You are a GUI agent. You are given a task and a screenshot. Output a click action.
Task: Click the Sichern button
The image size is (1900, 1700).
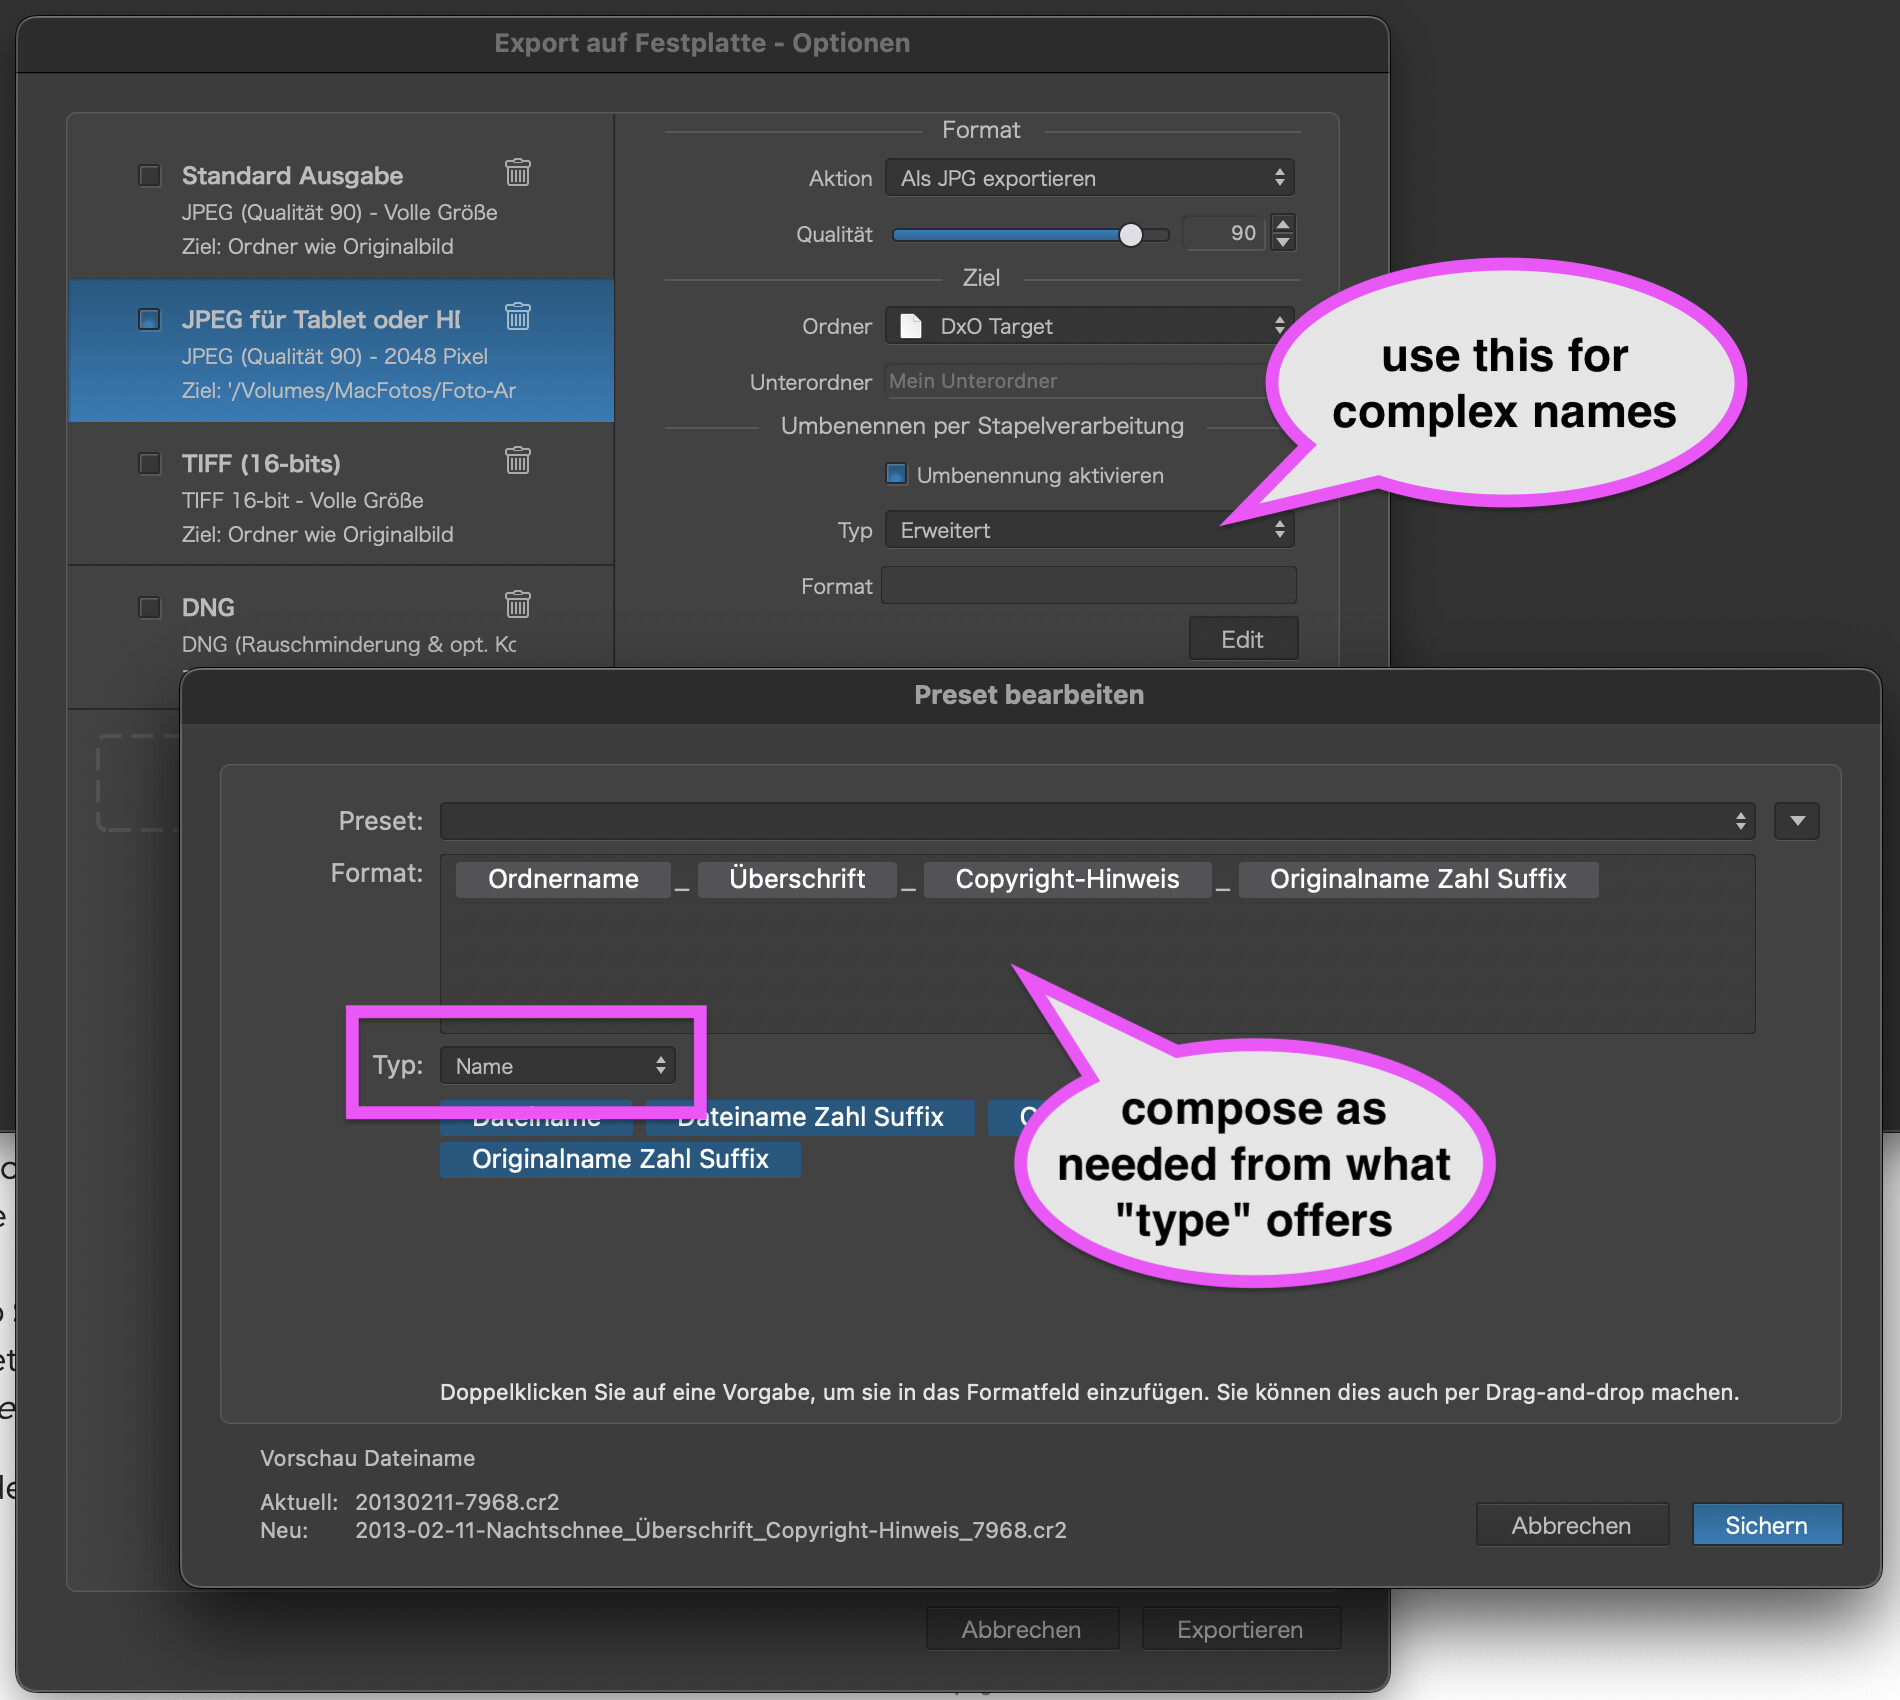(x=1766, y=1525)
